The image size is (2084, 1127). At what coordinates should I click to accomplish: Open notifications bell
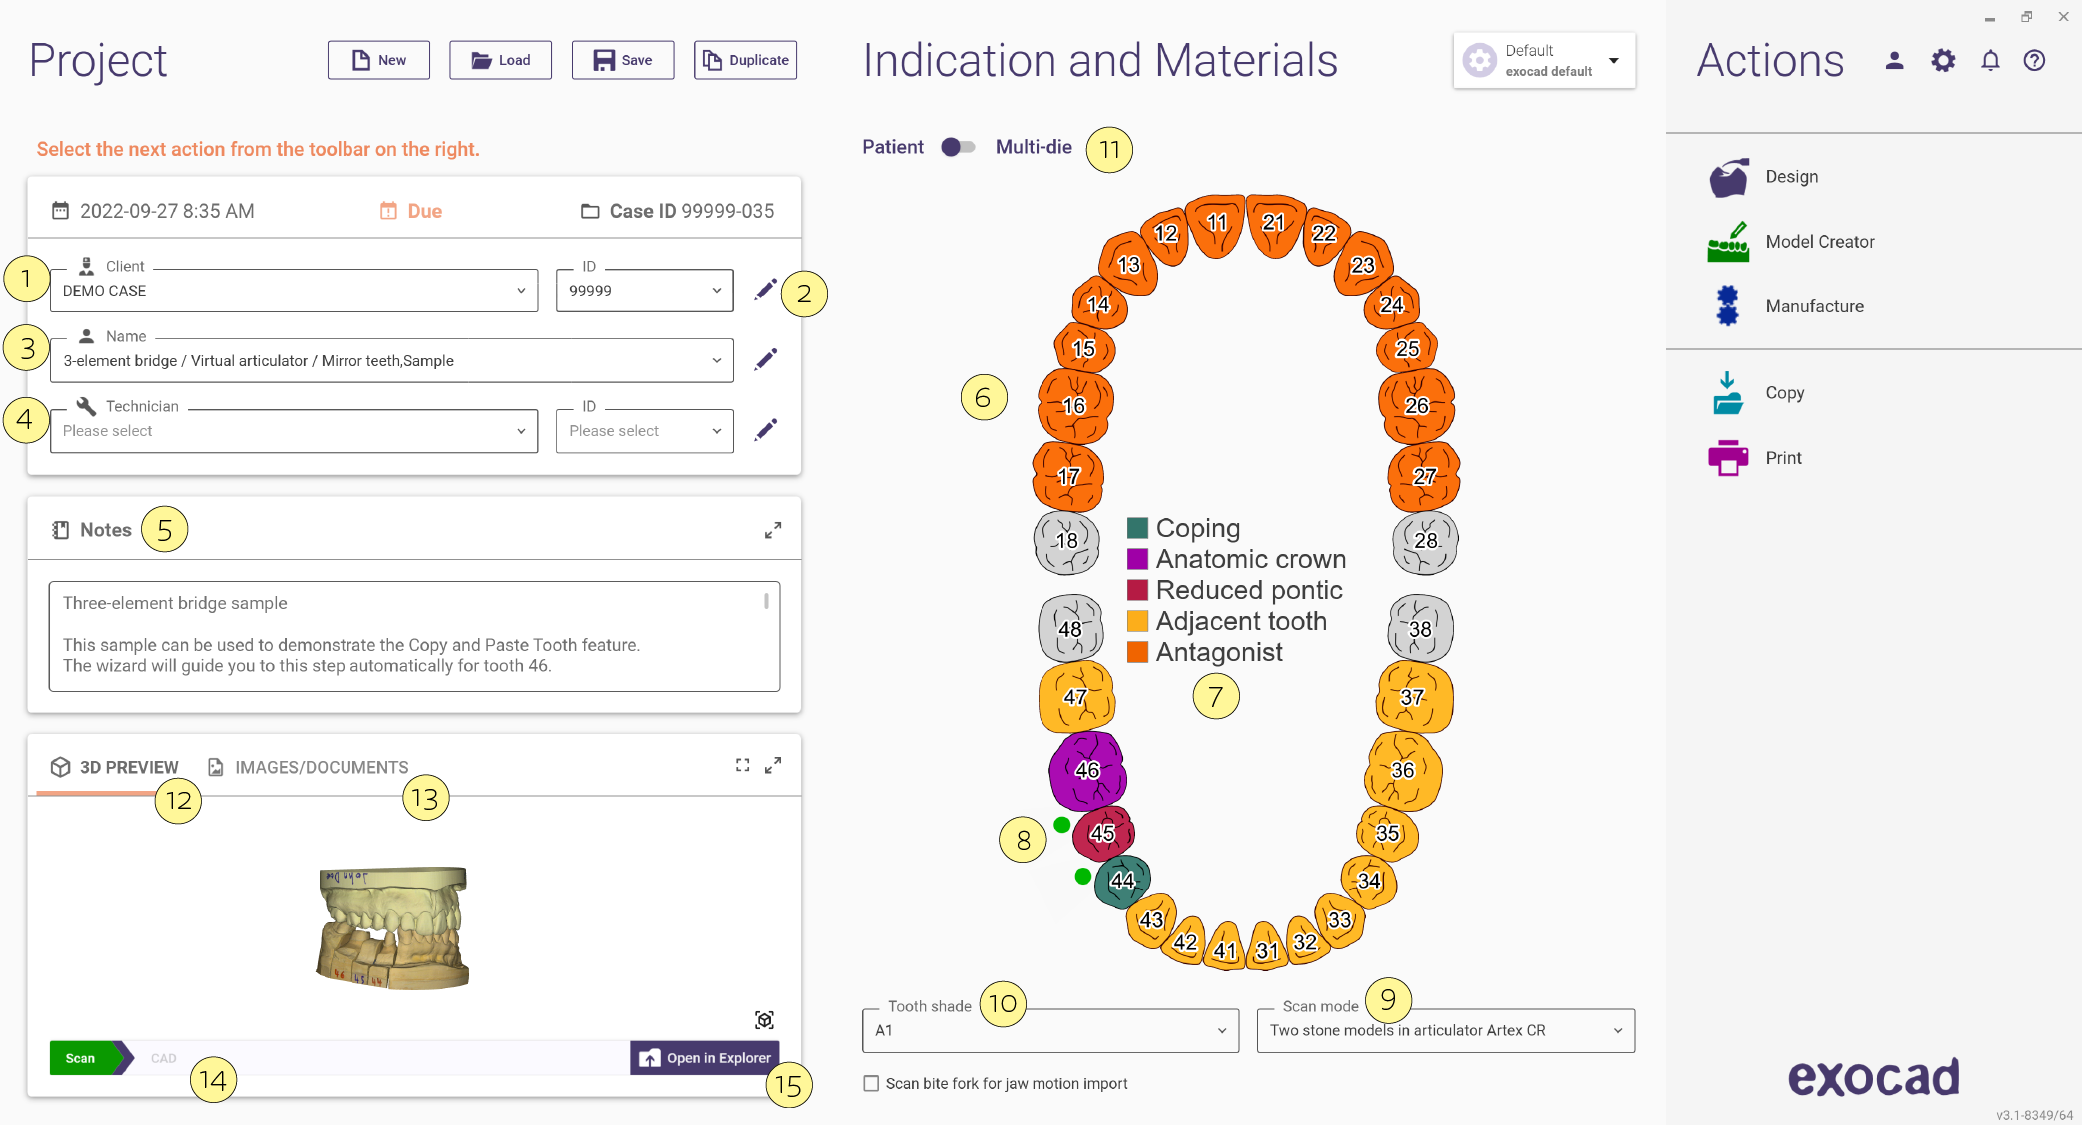[1990, 61]
